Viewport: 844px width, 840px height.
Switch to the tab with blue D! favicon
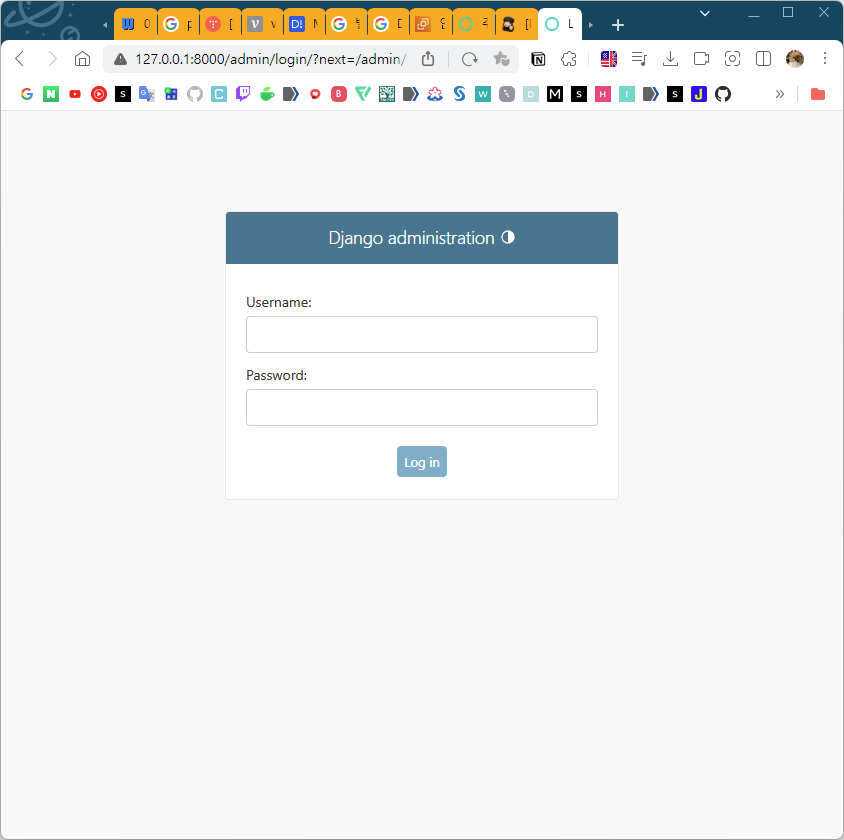pos(305,24)
